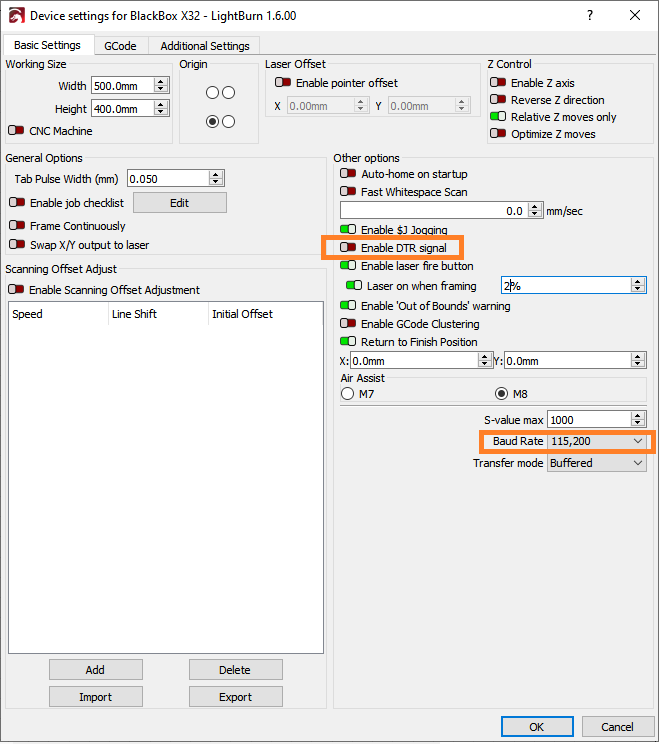Select the top-left origin radio button
659x744 pixels.
click(x=212, y=93)
